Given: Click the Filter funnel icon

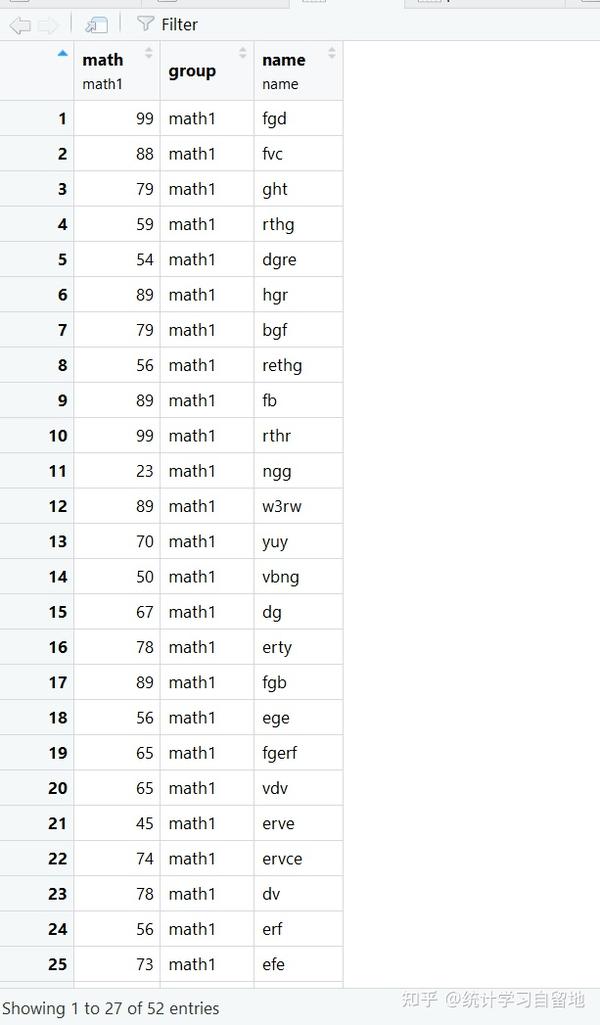Looking at the screenshot, I should tap(145, 24).
